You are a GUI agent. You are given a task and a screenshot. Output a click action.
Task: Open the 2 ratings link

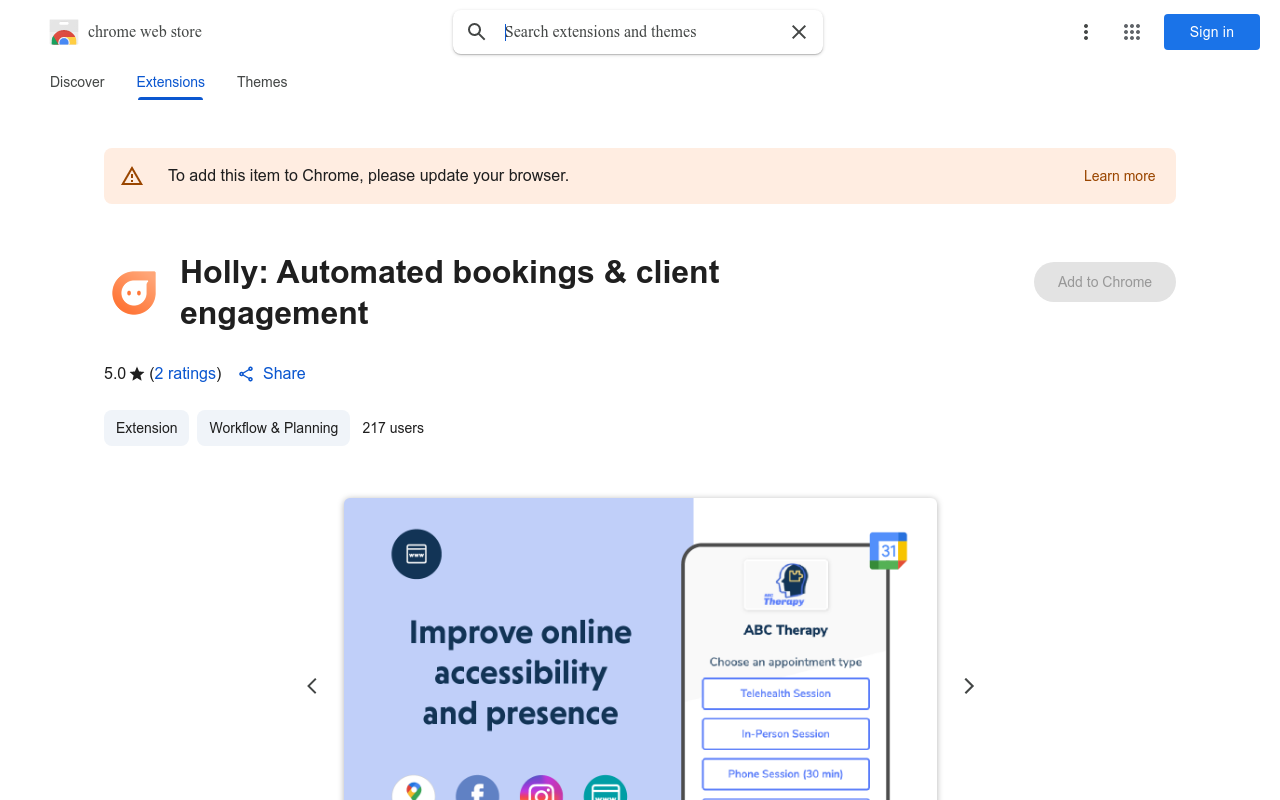(x=186, y=374)
